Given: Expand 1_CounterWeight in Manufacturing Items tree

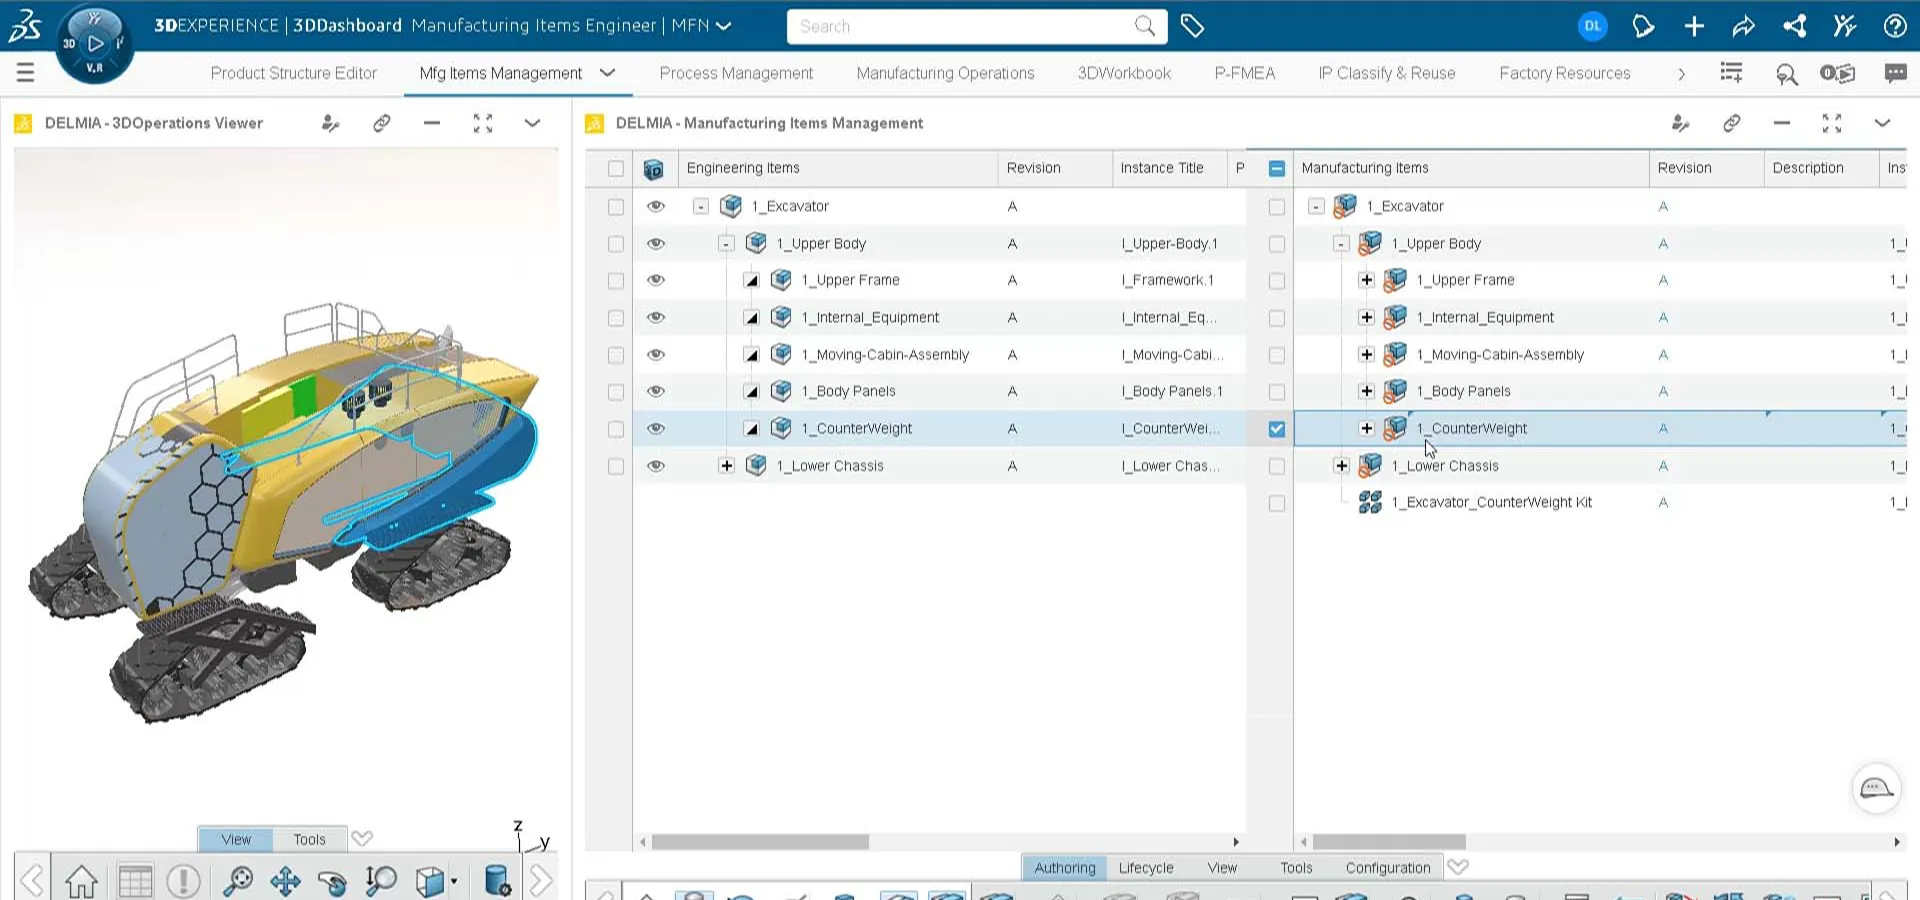Looking at the screenshot, I should click(x=1366, y=428).
